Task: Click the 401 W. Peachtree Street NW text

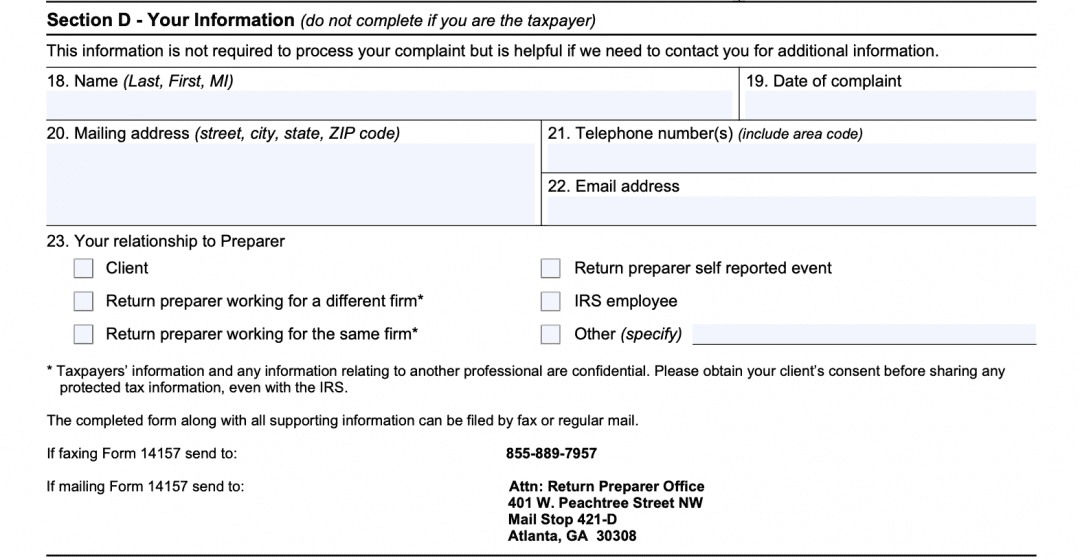Action: pos(605,502)
